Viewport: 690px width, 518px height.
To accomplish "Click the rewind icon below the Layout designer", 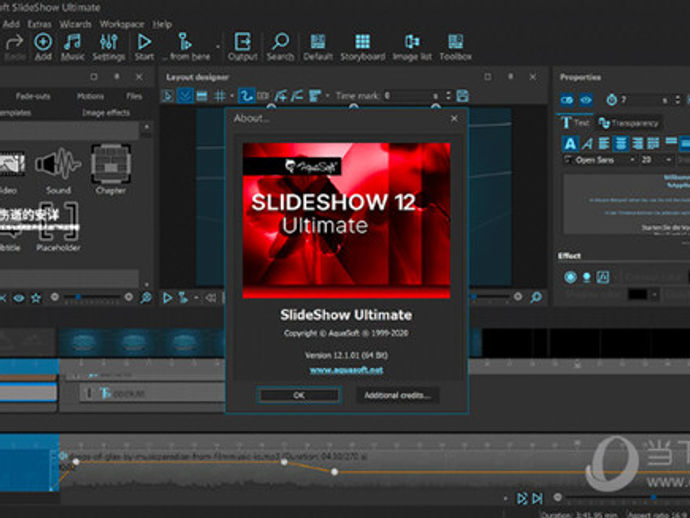I will click(211, 298).
